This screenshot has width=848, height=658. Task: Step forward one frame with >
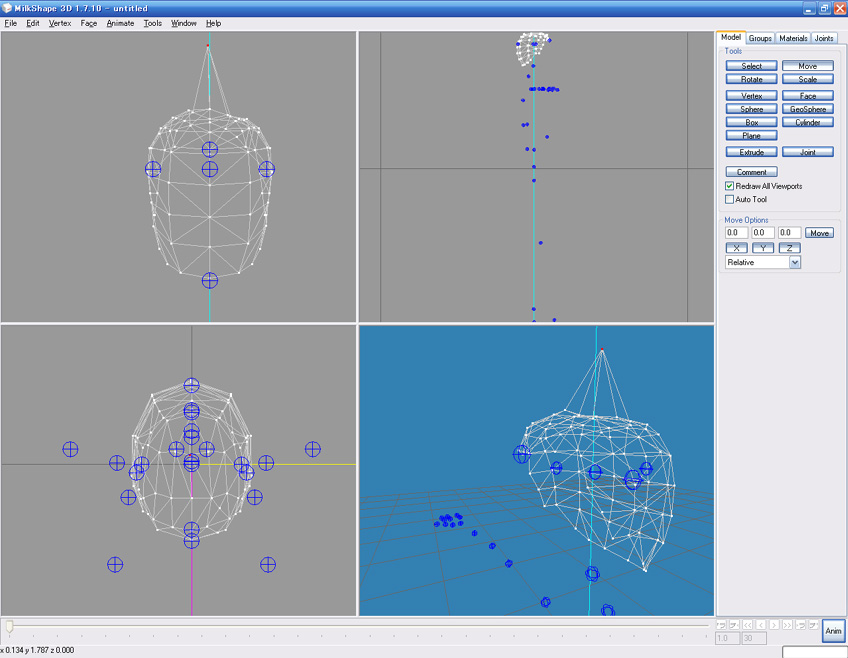click(x=774, y=625)
